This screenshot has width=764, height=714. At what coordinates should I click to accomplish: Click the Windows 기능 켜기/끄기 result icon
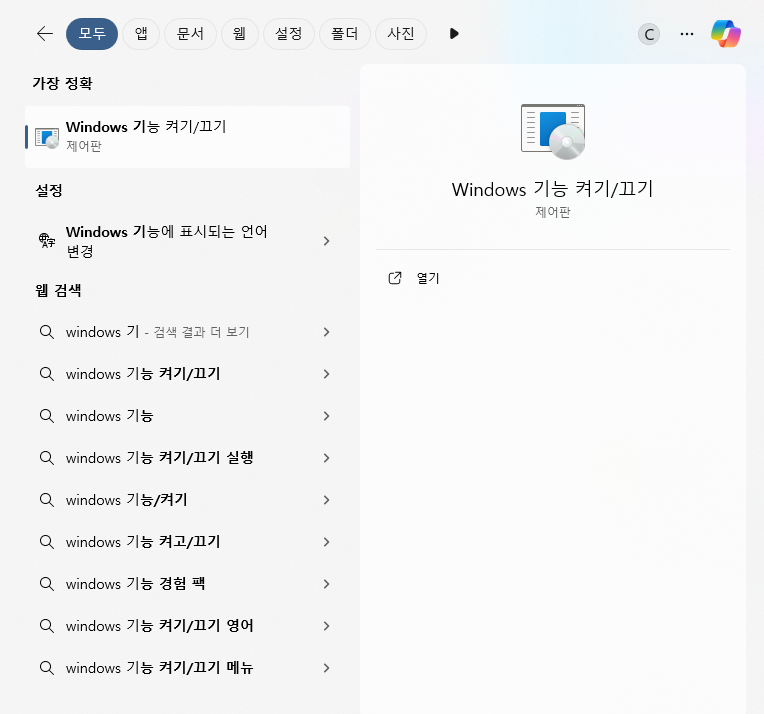pos(47,137)
